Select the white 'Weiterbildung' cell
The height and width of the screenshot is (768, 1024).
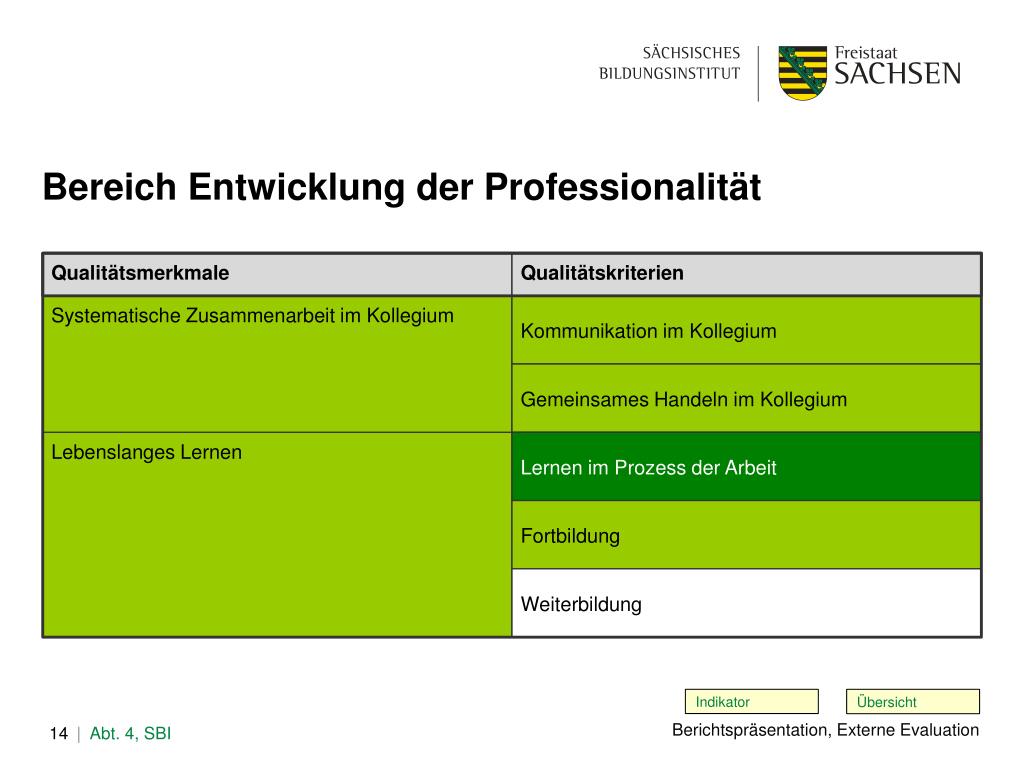coord(746,603)
